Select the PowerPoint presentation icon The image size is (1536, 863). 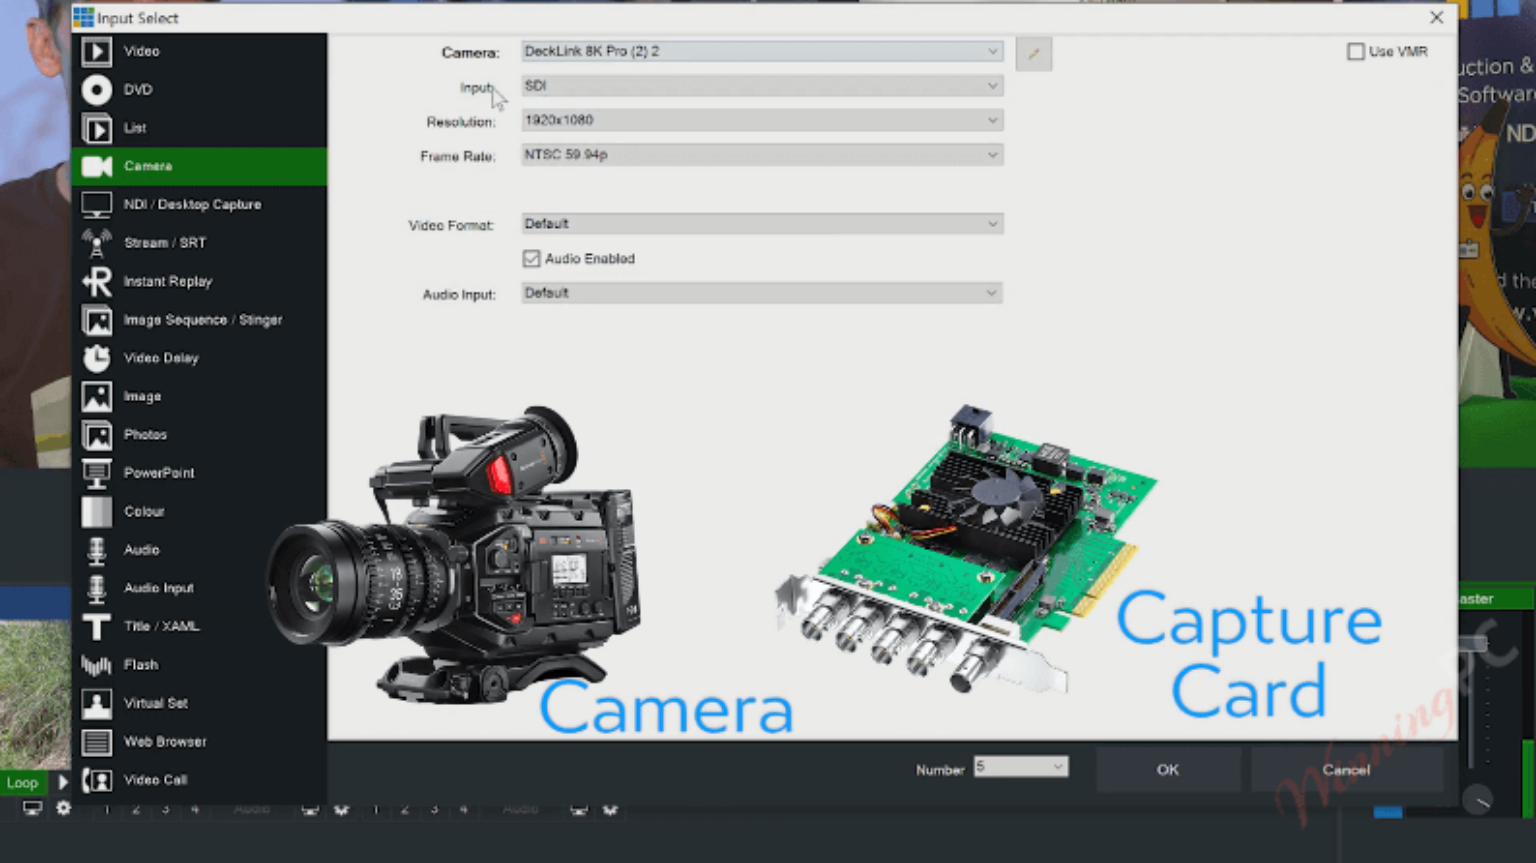click(x=96, y=473)
